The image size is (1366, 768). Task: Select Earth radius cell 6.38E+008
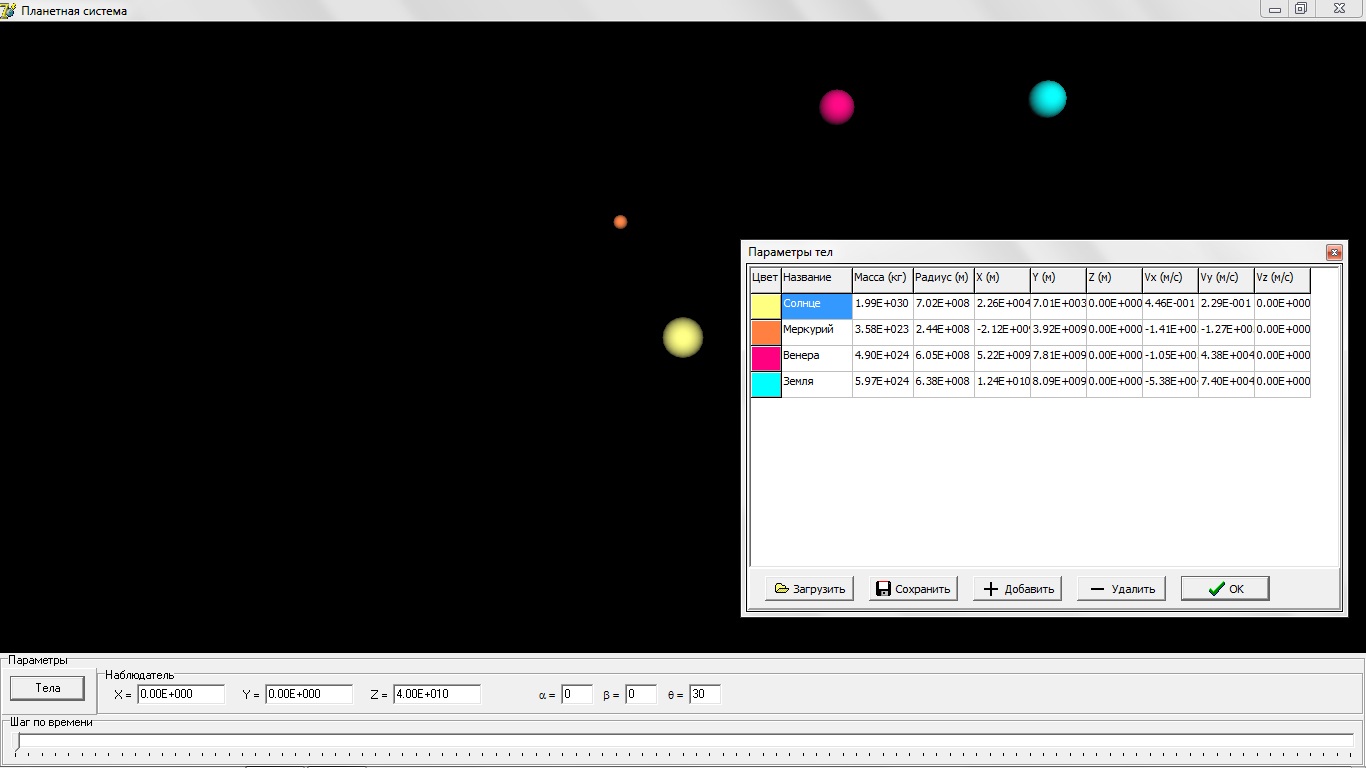(944, 384)
